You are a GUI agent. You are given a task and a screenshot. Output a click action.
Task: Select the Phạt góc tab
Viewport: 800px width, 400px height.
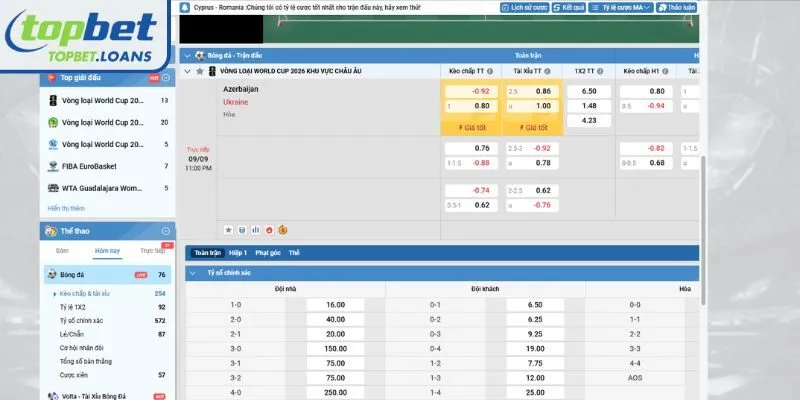click(x=269, y=253)
